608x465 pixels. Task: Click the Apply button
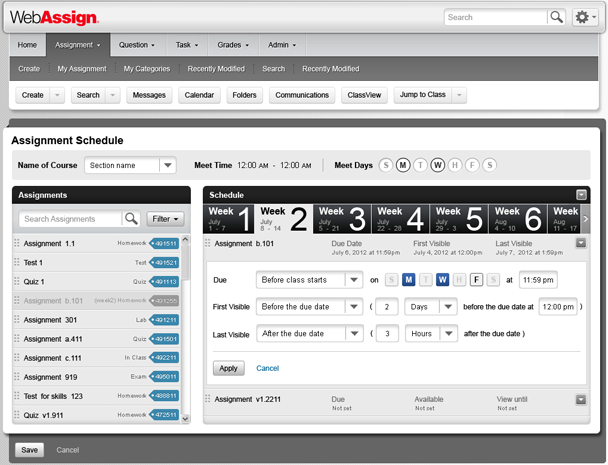(228, 368)
